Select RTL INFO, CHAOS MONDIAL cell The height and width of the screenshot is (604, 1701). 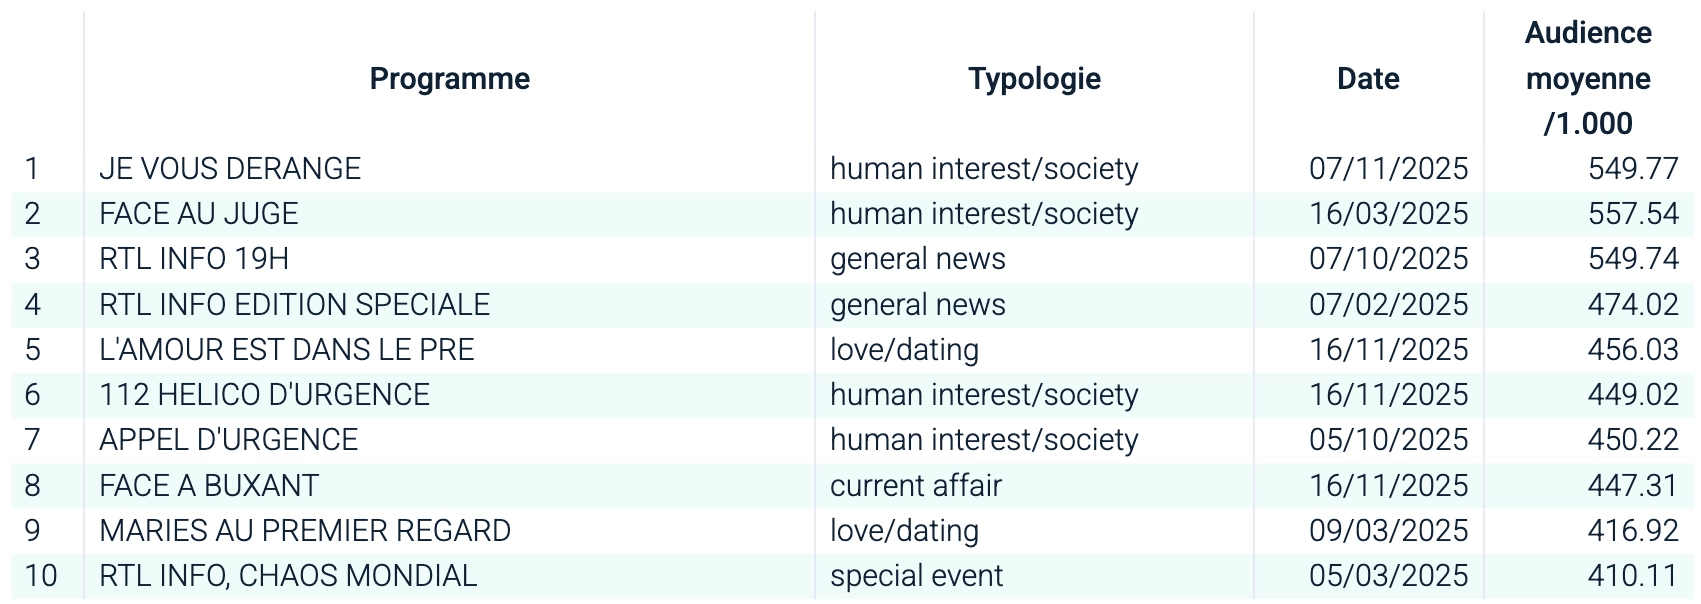pyautogui.click(x=288, y=576)
